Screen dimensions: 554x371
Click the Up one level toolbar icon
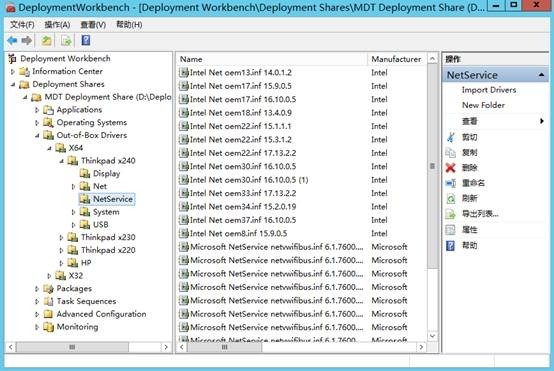point(46,41)
